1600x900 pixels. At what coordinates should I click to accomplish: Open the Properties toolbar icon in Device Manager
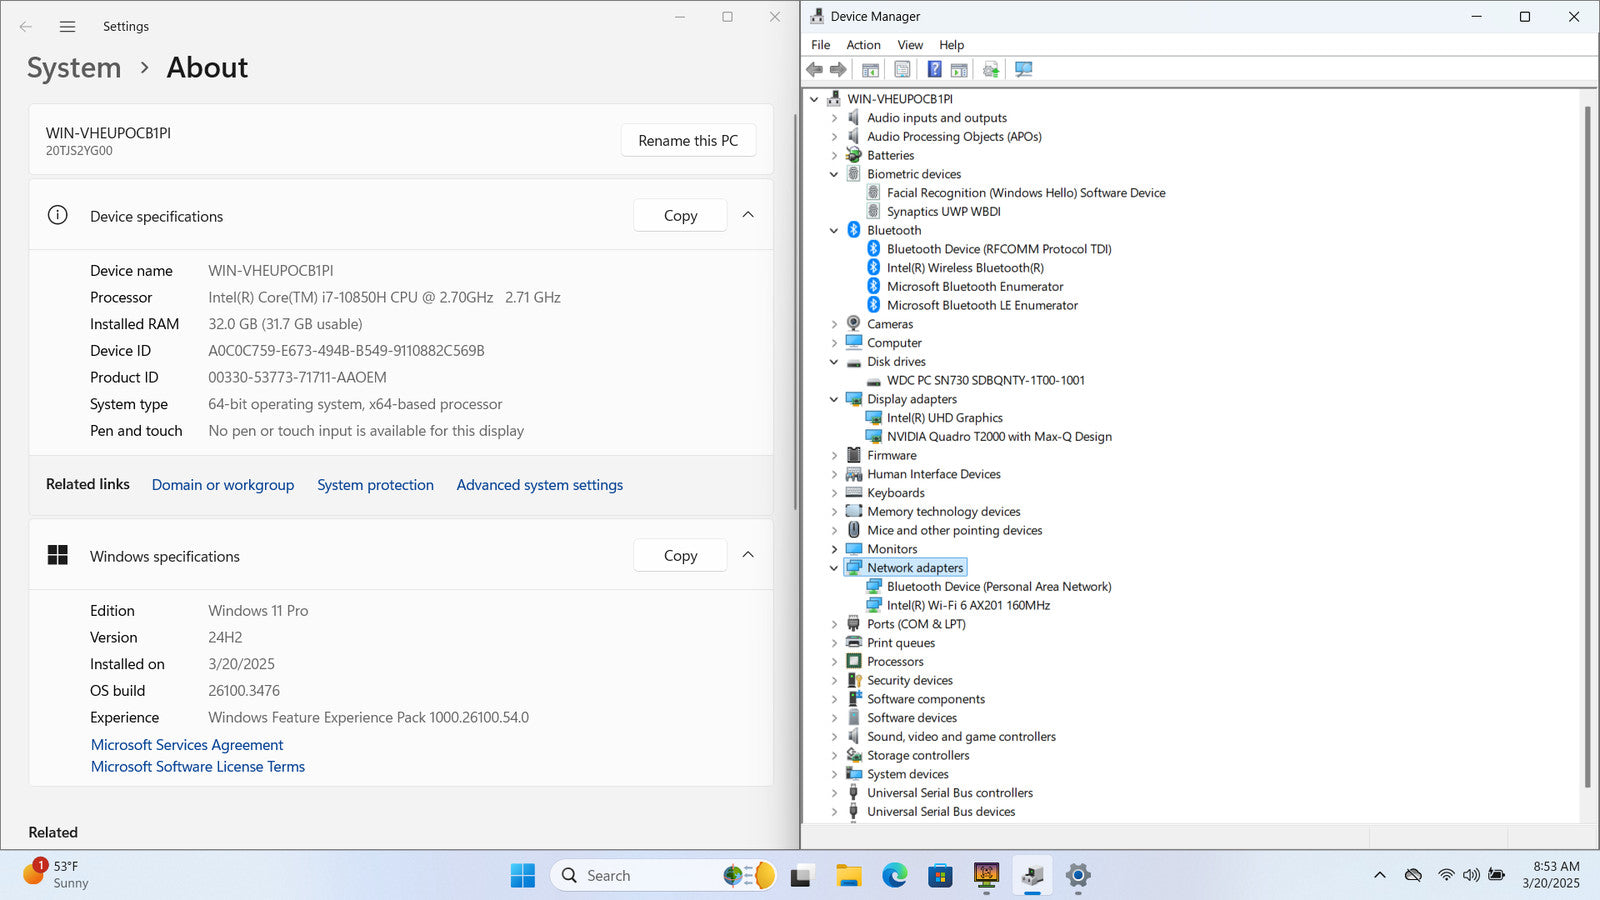coord(902,69)
